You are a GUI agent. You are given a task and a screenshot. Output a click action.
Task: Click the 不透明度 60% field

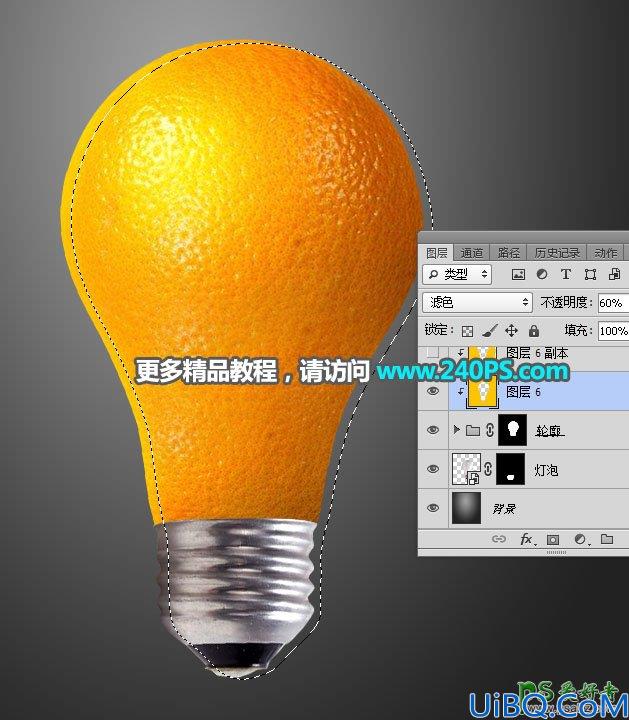click(613, 303)
